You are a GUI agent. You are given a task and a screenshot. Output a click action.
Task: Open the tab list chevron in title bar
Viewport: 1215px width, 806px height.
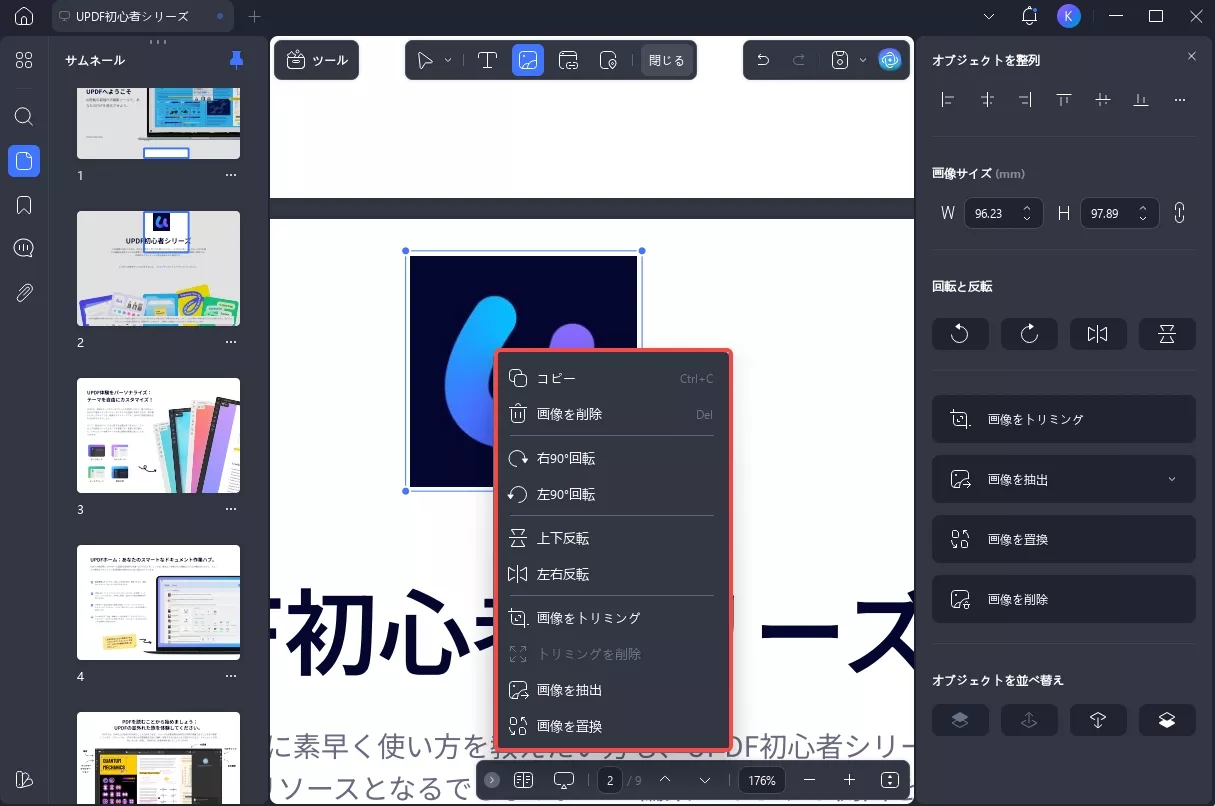tap(989, 16)
